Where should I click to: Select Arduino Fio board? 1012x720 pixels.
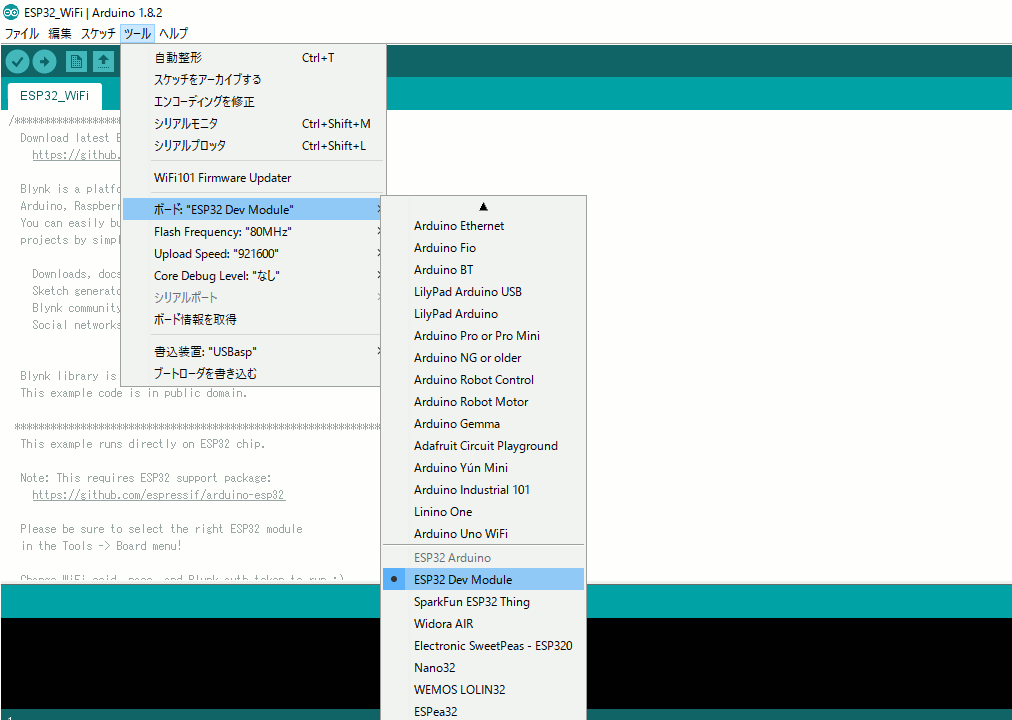(483, 248)
